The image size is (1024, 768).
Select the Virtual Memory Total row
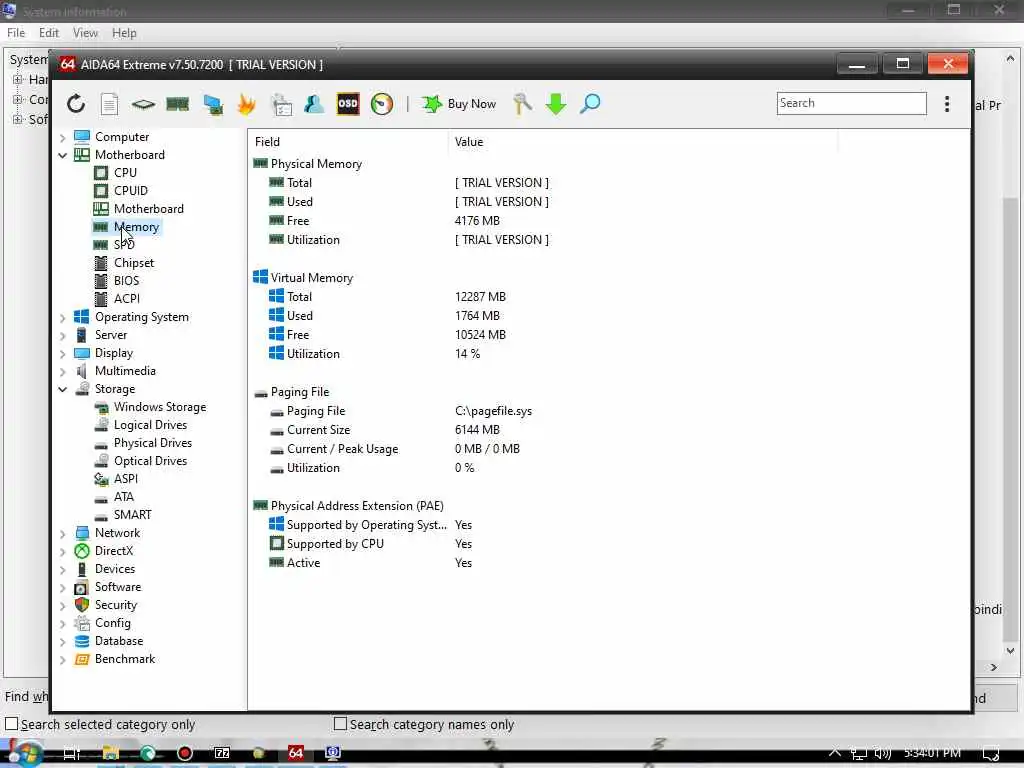point(545,296)
